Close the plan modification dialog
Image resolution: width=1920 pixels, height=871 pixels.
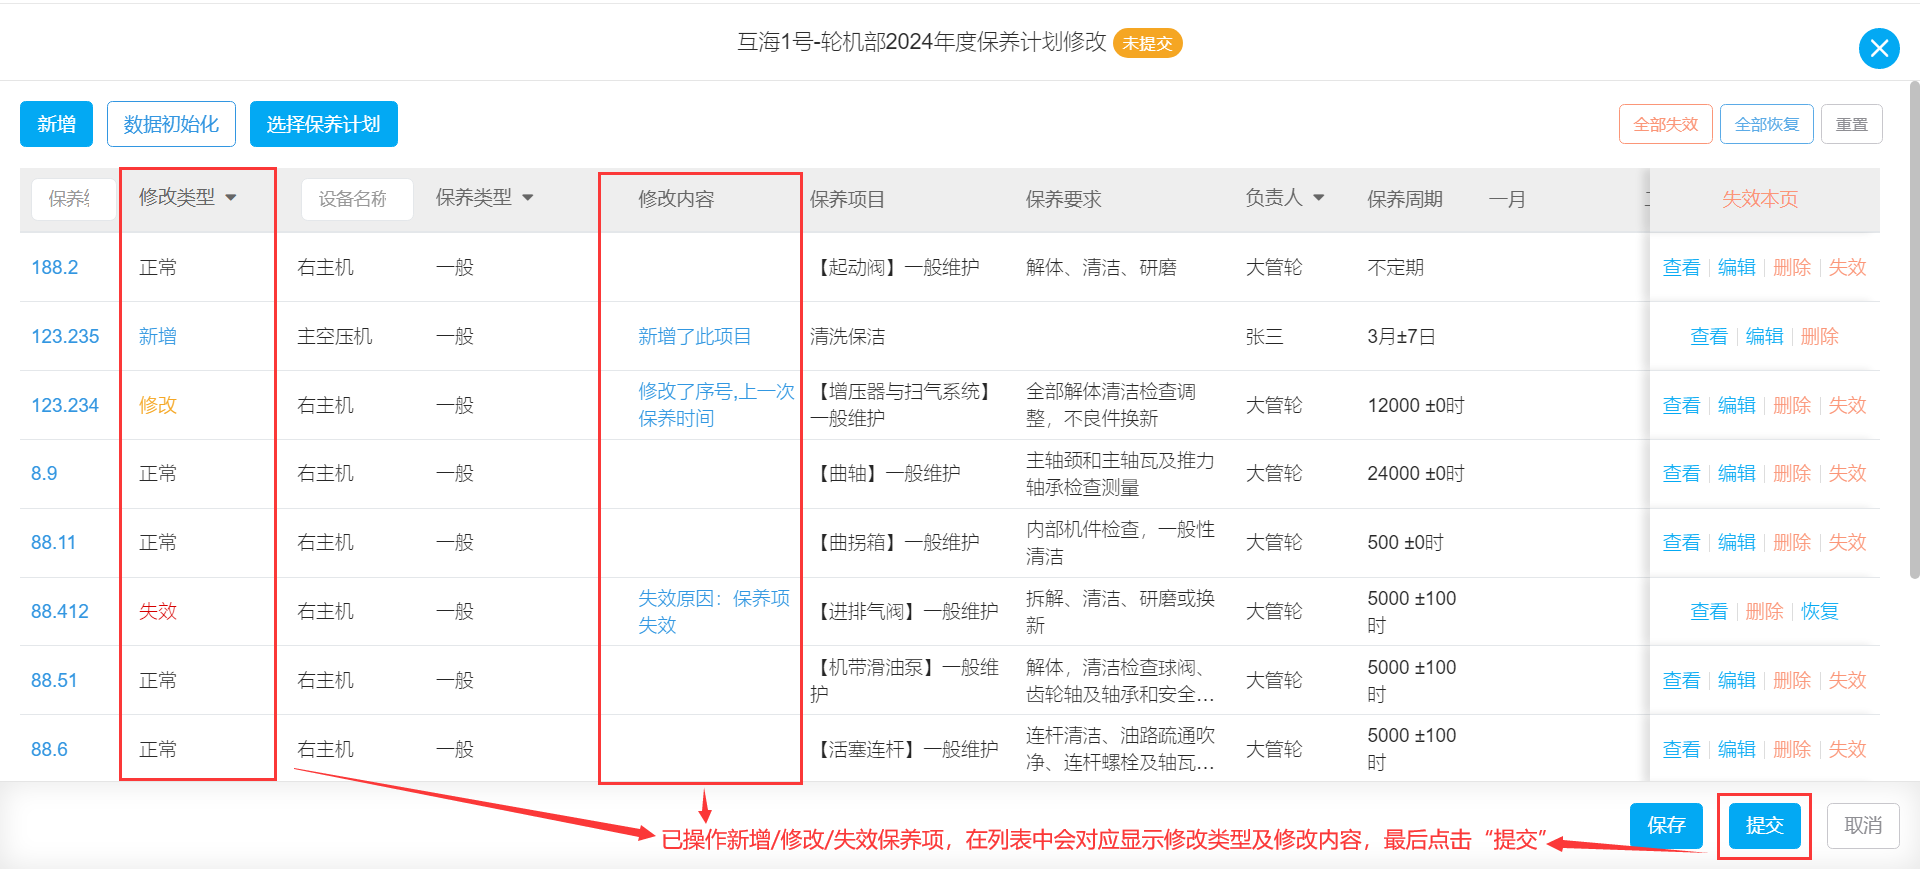click(1879, 48)
